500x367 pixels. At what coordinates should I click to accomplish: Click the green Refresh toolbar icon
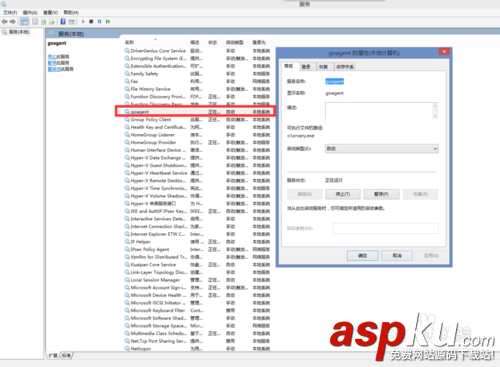pyautogui.click(x=44, y=22)
